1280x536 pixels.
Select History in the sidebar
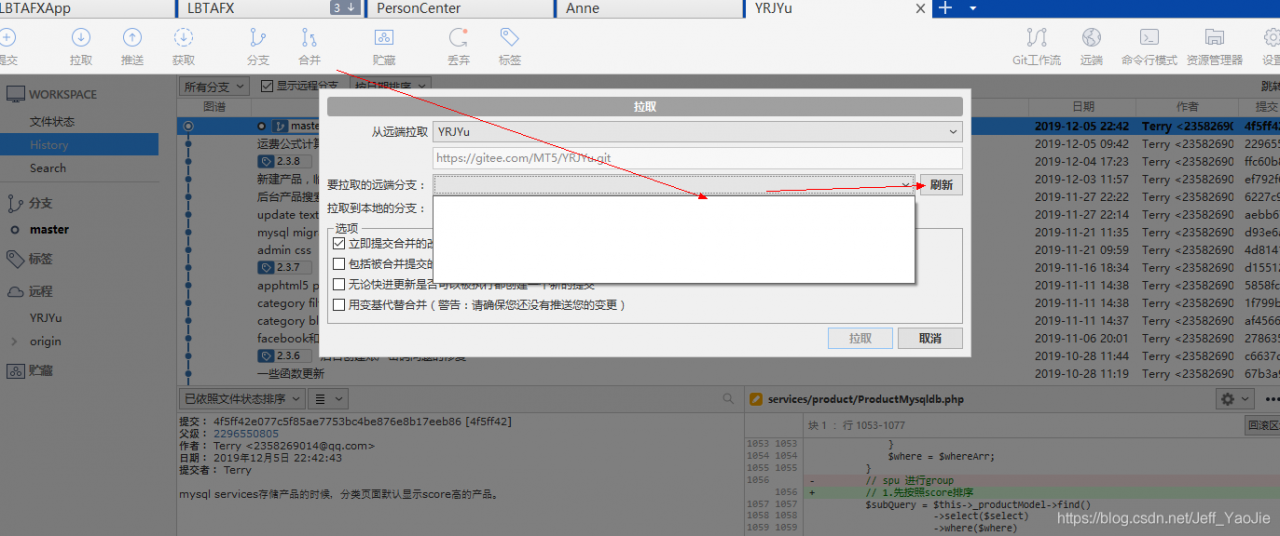coord(49,145)
